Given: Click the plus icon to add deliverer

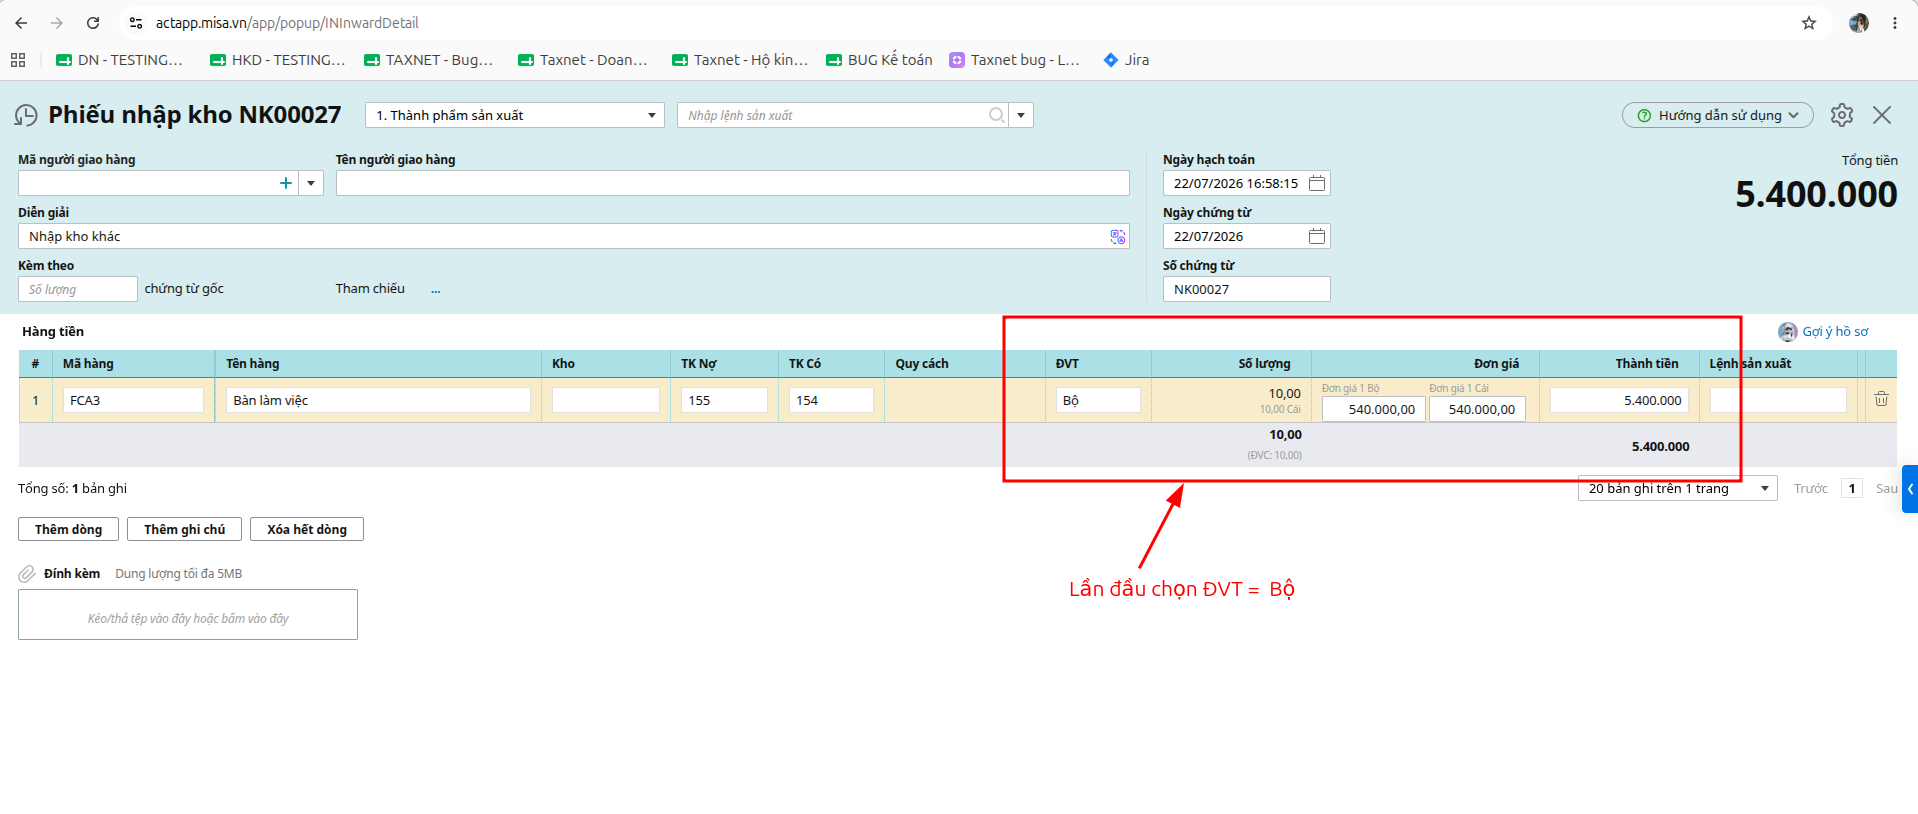Looking at the screenshot, I should (x=286, y=183).
